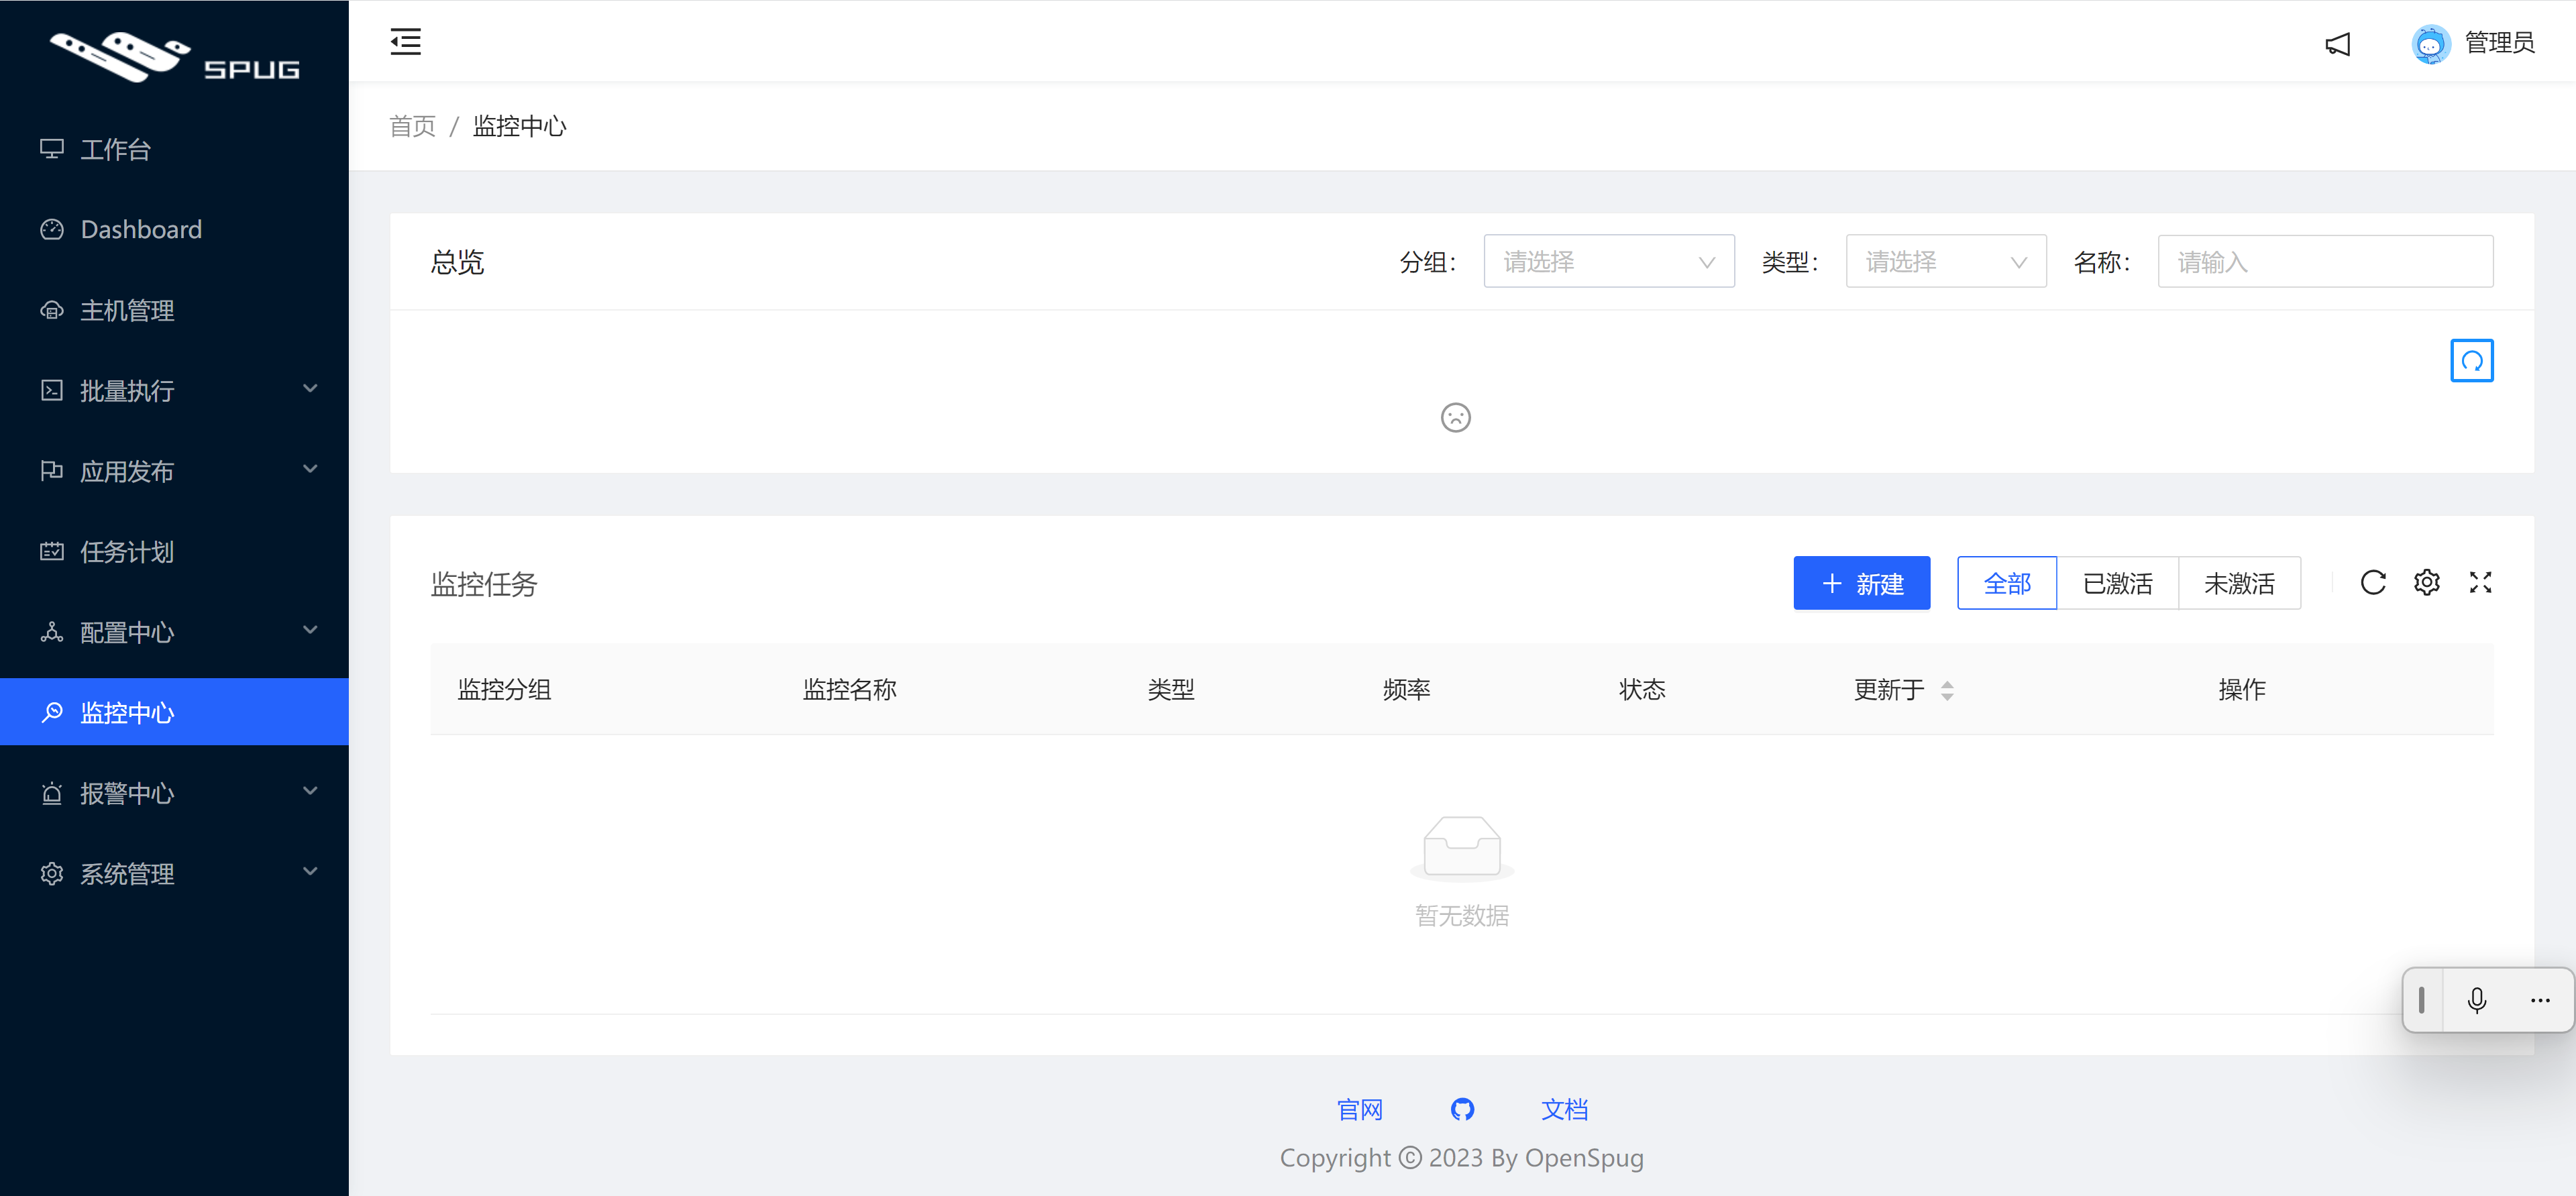The width and height of the screenshot is (2576, 1196).
Task: Open the 分组 select dropdown
Action: [1607, 262]
